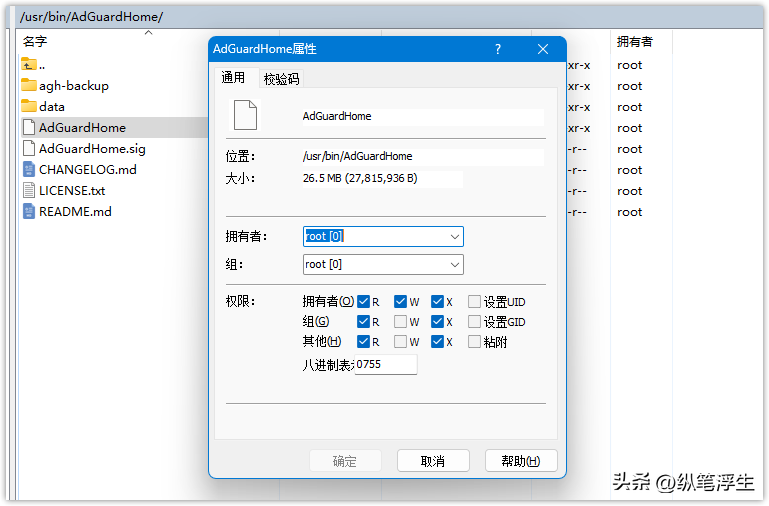Toggle group R permission checkbox
The image size is (769, 506).
(x=363, y=322)
